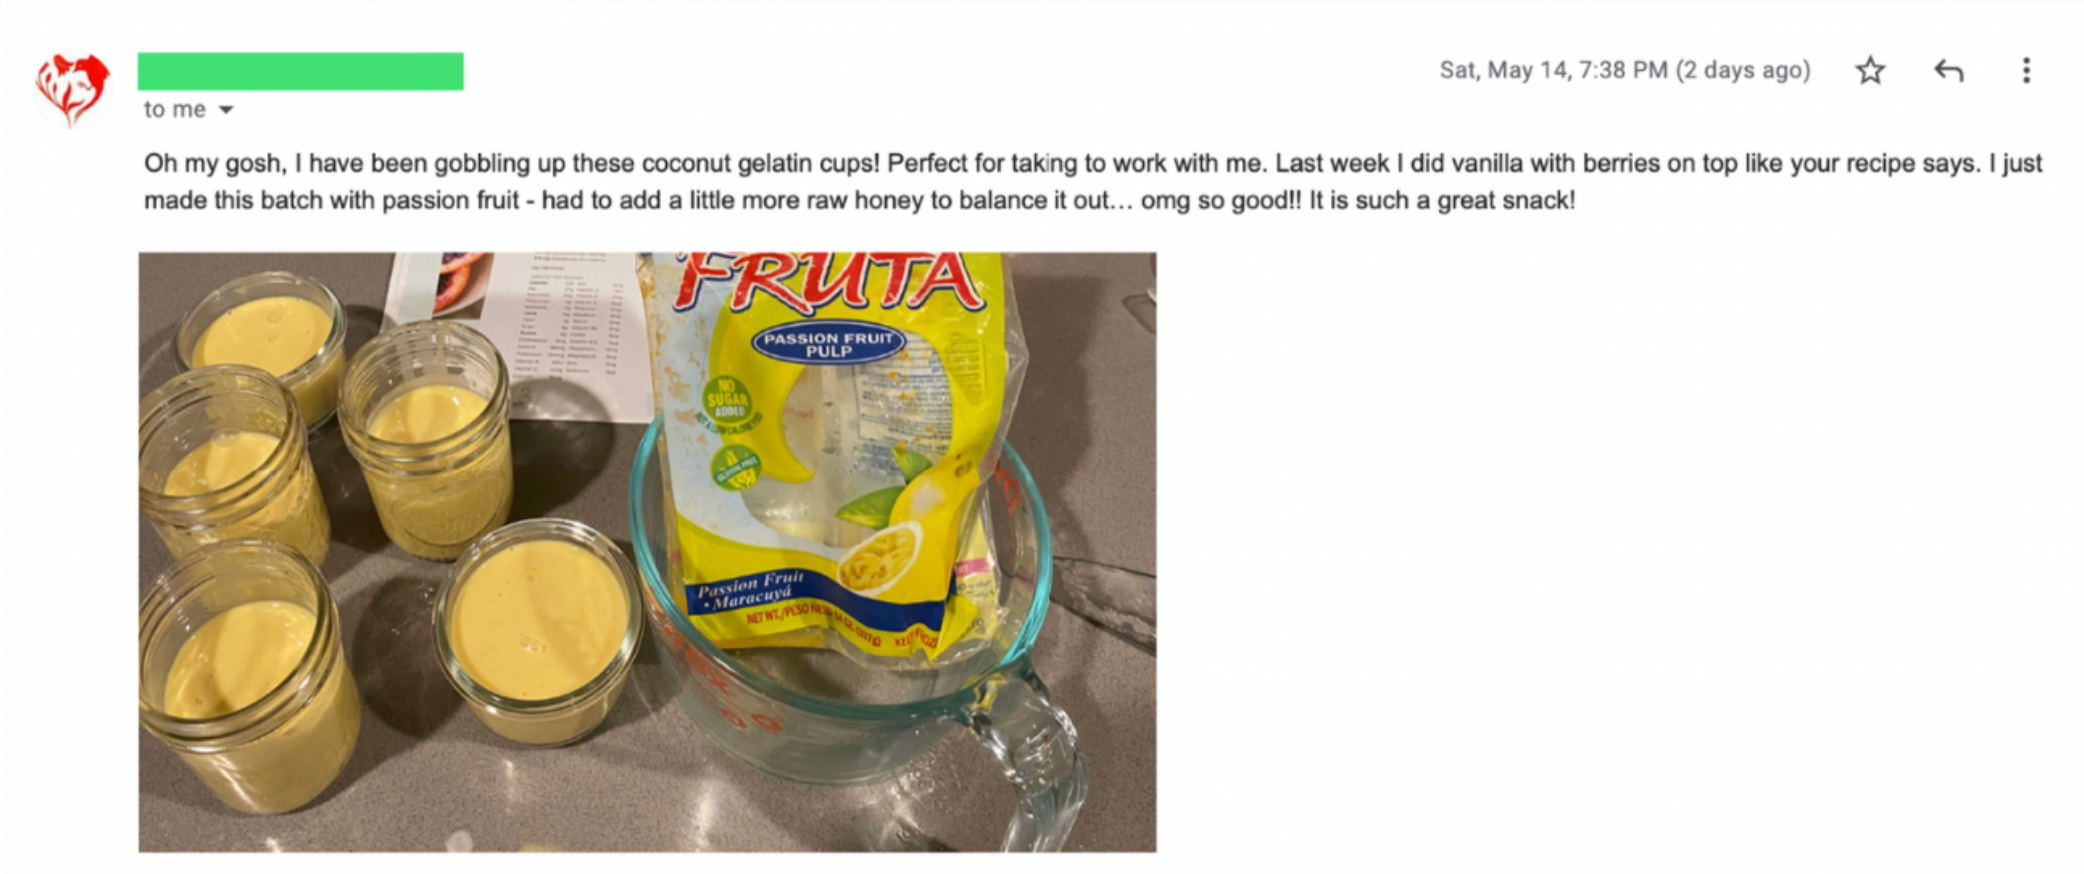Click the "to me" recipient text
The image size is (2084, 874).
pos(174,110)
